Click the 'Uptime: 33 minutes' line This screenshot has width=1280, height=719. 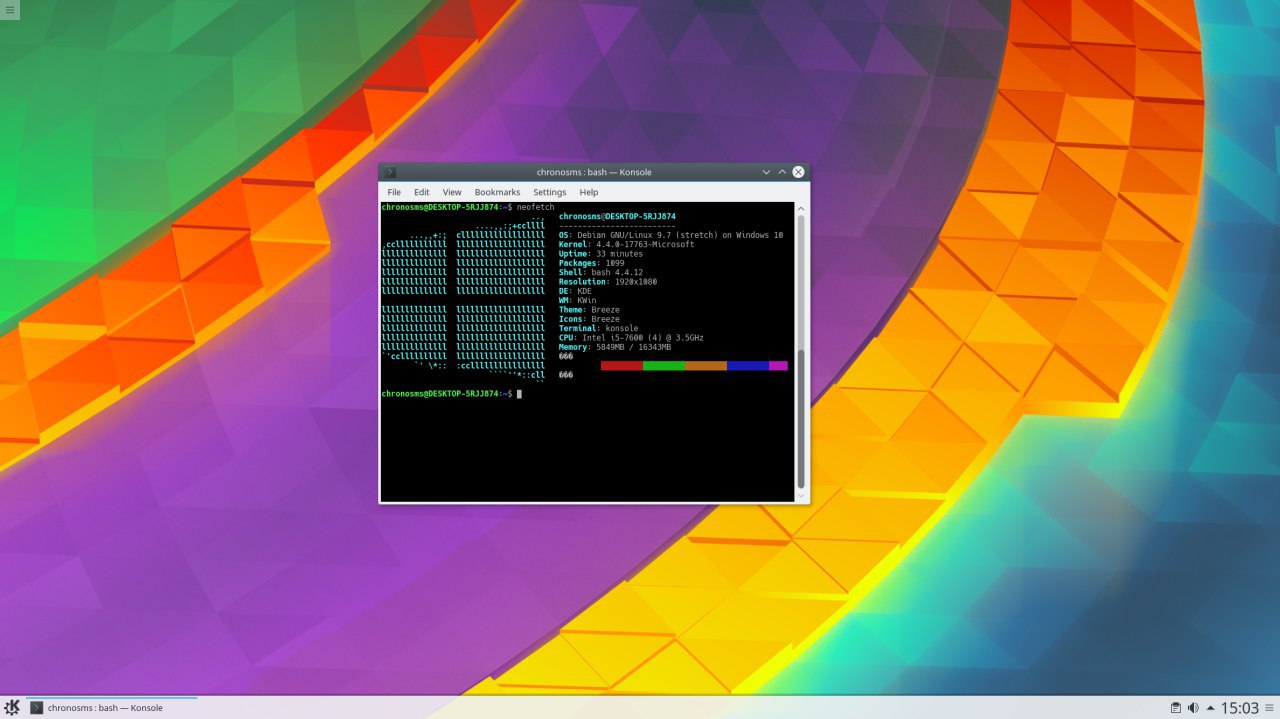click(600, 254)
